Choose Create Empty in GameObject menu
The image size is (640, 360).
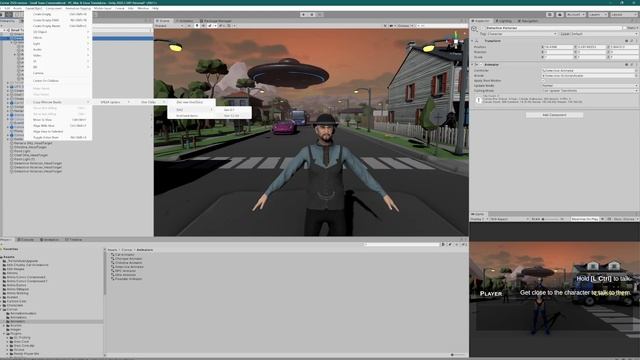click(x=59, y=14)
